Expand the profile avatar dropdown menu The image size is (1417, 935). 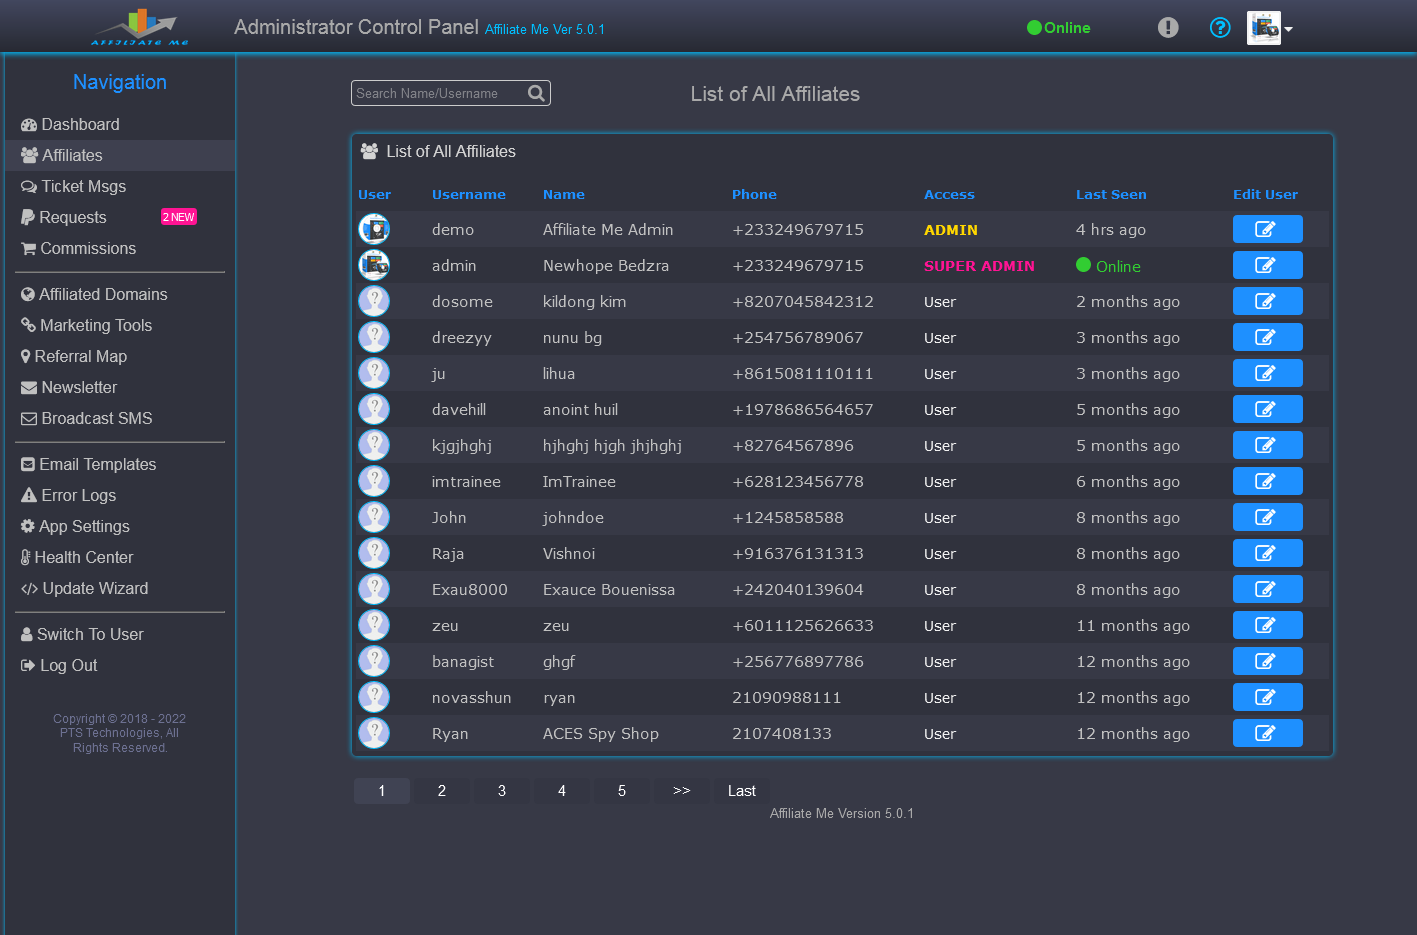(x=1270, y=28)
